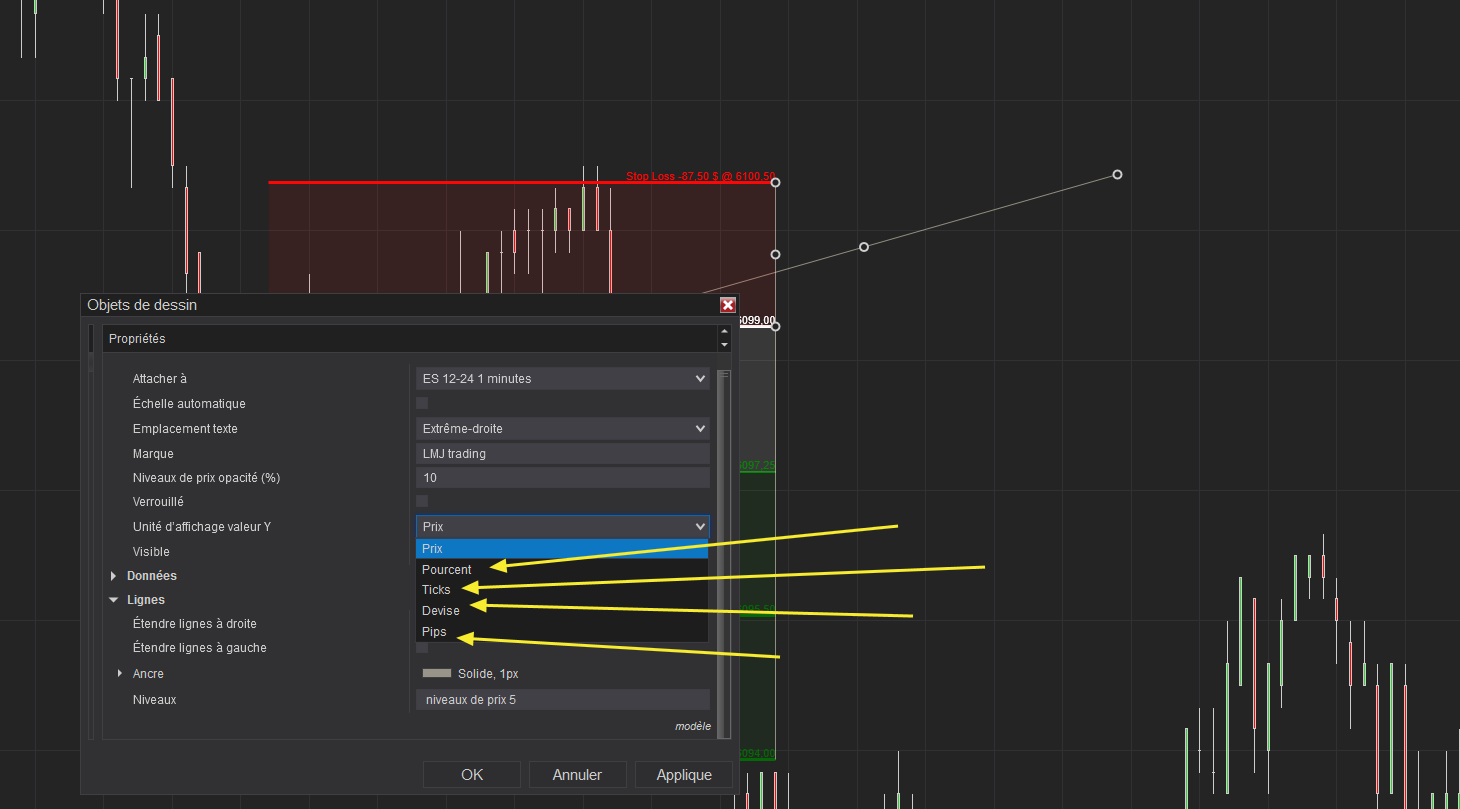This screenshot has height=809, width=1460.
Task: Select Ticks in the dropdown list
Action: pyautogui.click(x=437, y=590)
